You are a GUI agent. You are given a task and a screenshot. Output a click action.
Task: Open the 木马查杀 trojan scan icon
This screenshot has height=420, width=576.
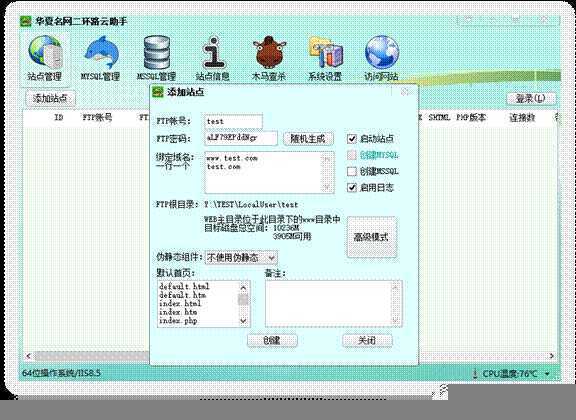(x=269, y=58)
